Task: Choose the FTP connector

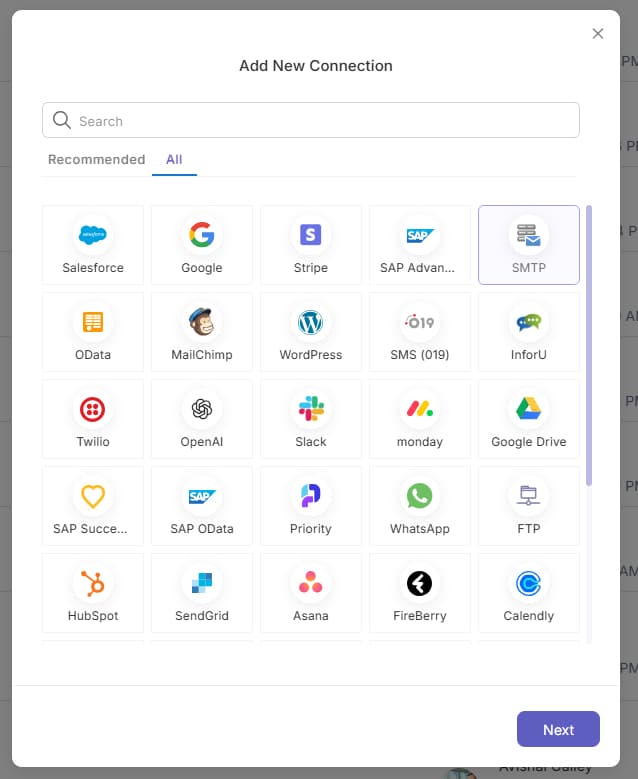Action: coord(529,506)
